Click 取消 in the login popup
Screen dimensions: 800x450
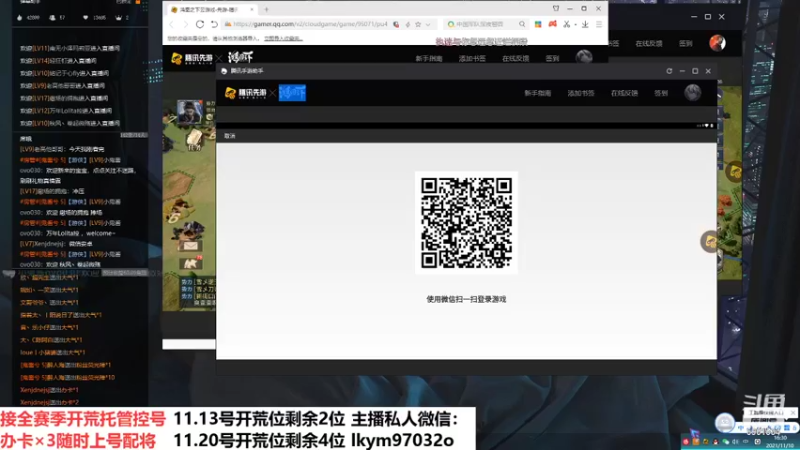click(x=230, y=136)
